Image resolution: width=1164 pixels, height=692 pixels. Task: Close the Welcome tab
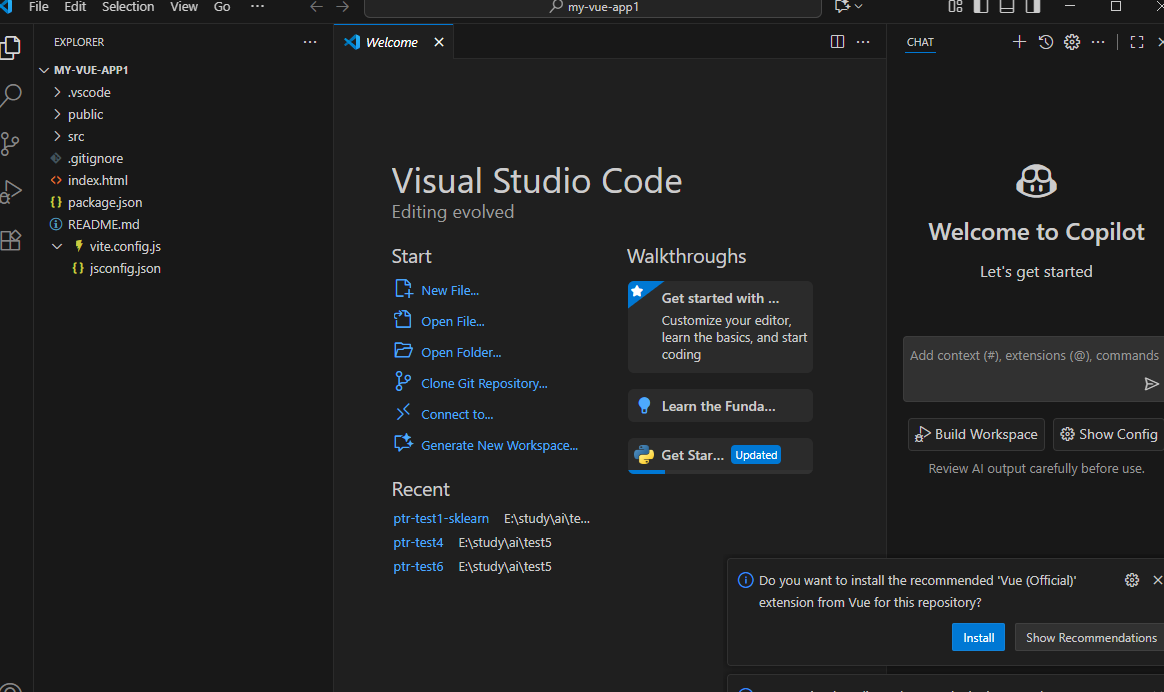point(439,42)
